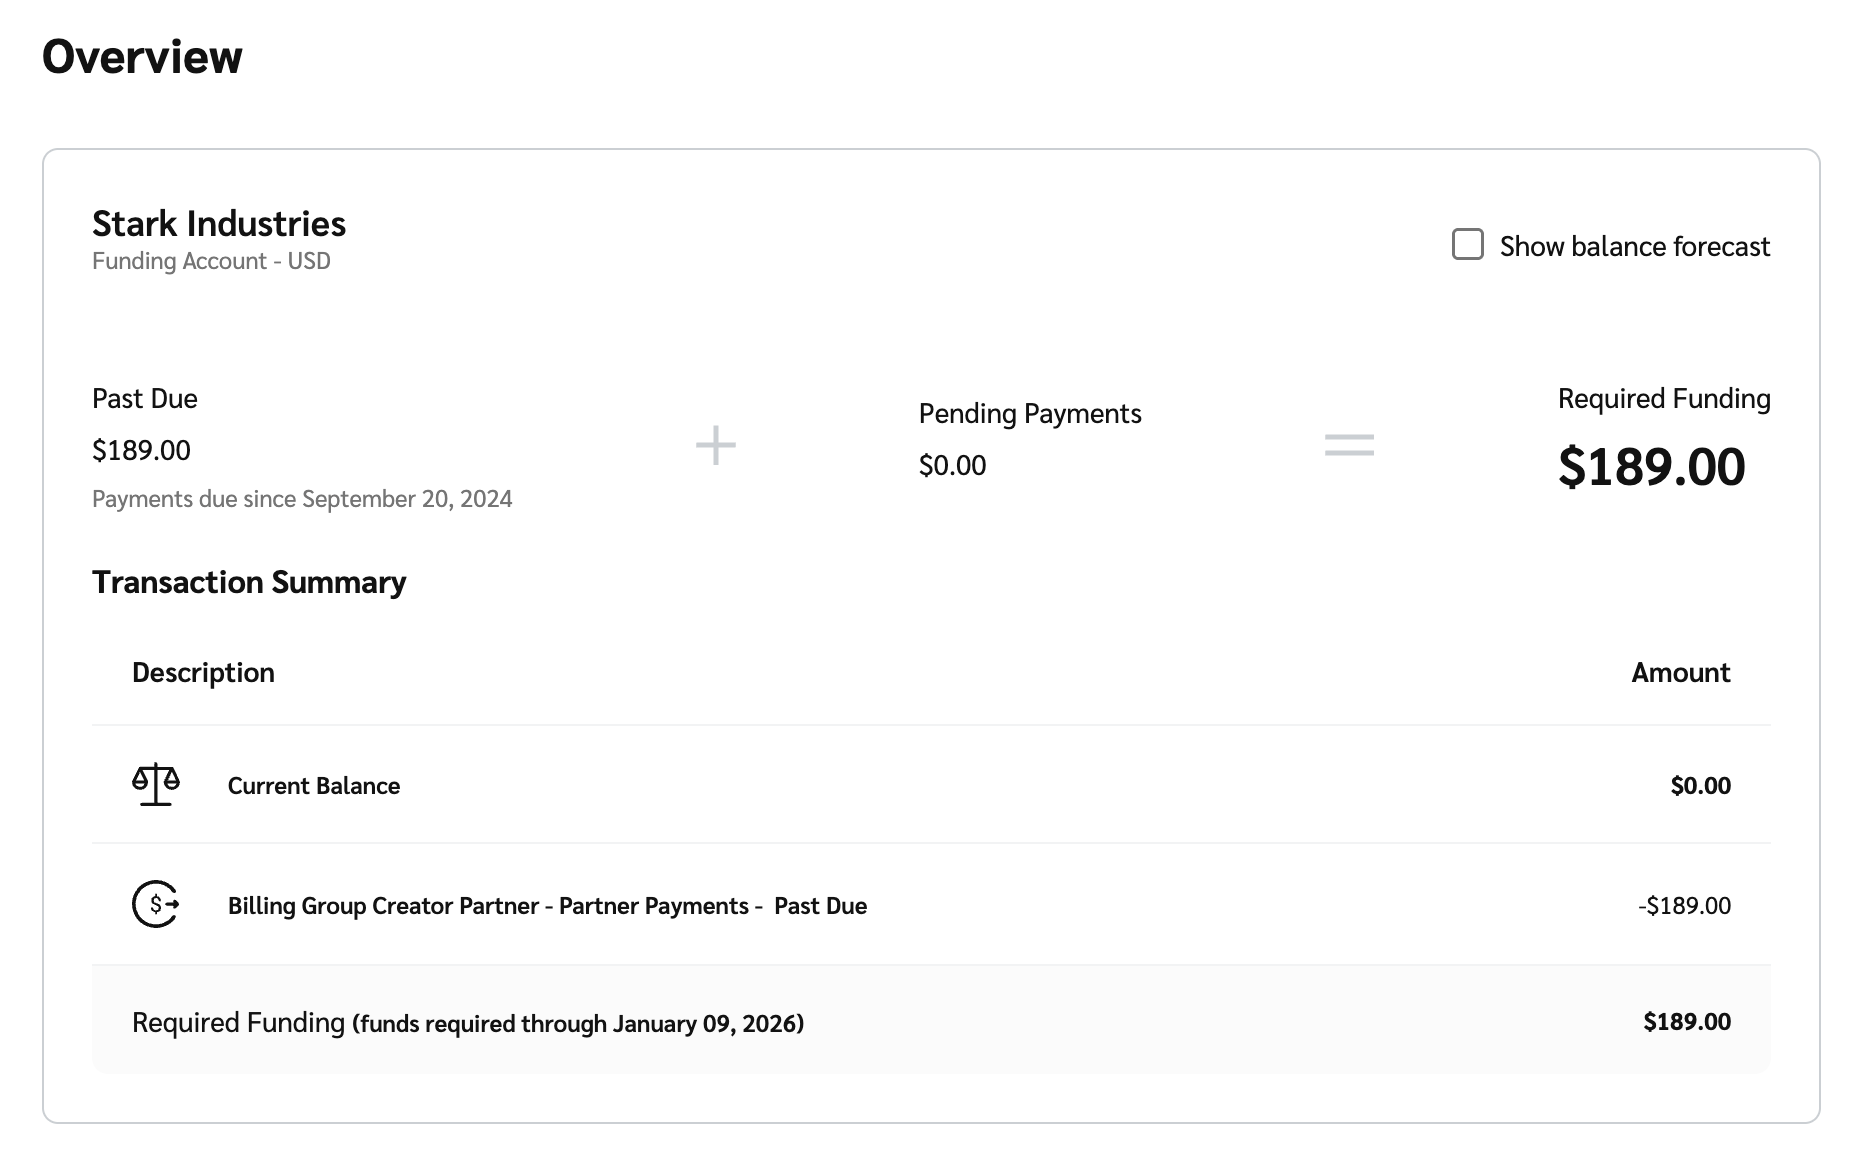This screenshot has width=1858, height=1164.
Task: Click the Funding Account - USD subtitle
Action: 211,261
